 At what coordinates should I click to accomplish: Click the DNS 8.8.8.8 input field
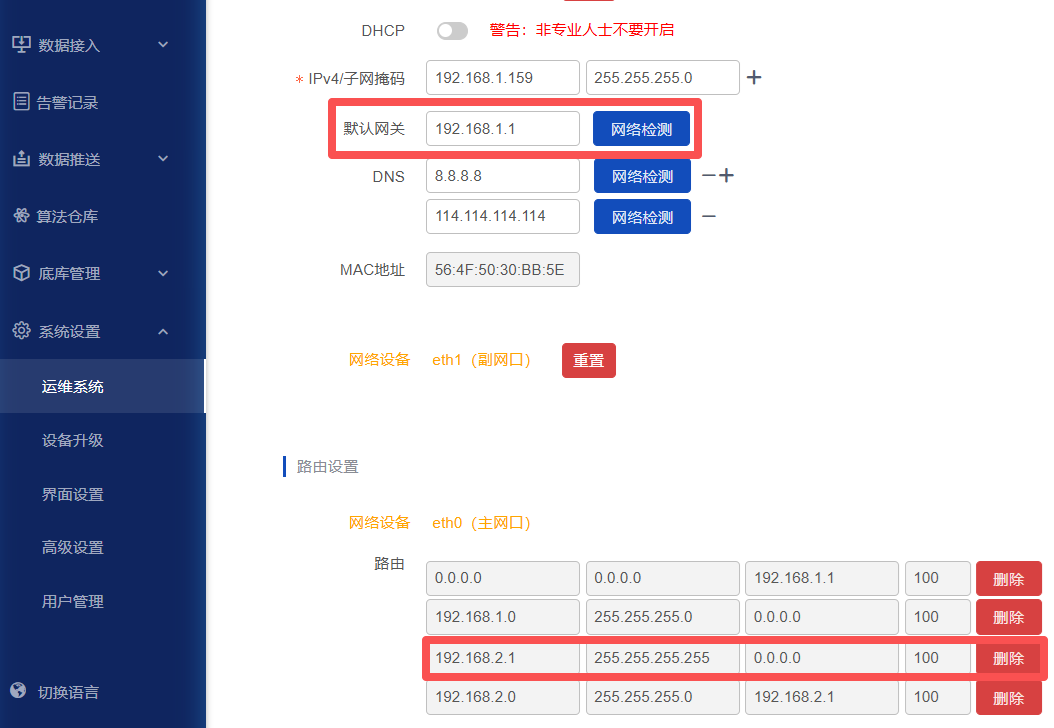pos(502,176)
